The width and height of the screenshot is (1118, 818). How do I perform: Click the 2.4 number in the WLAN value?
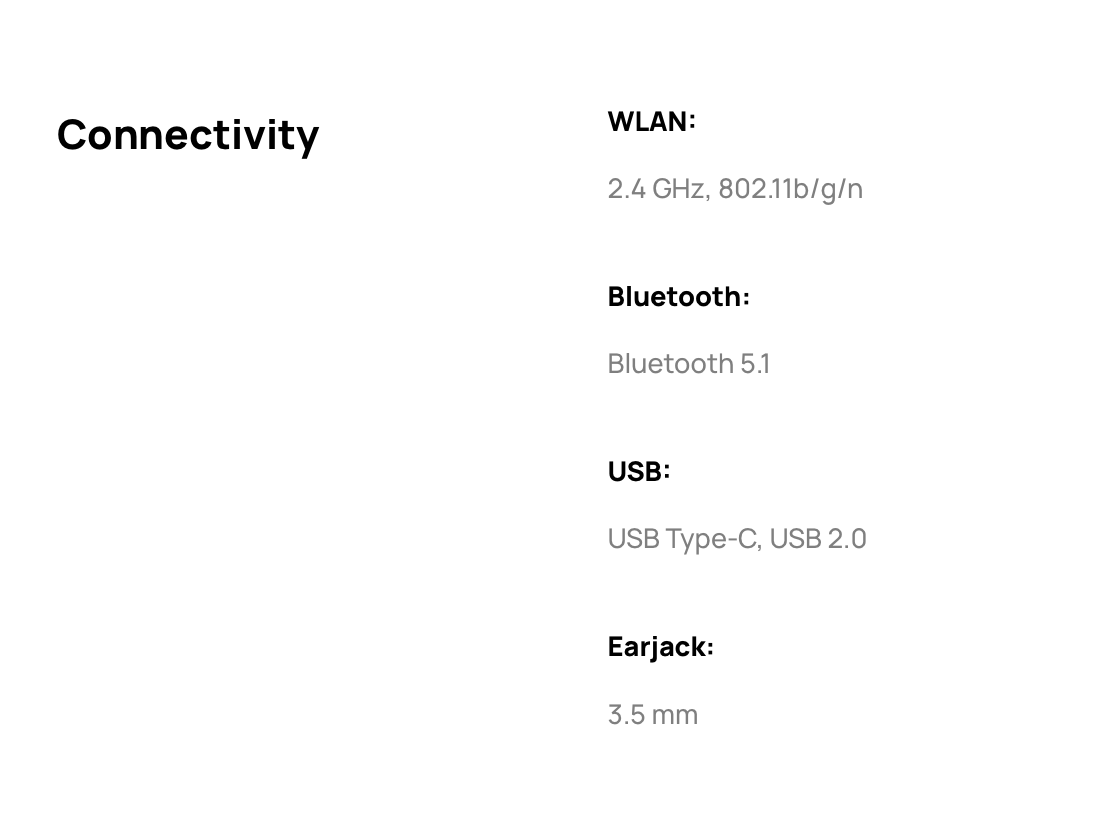[x=626, y=188]
